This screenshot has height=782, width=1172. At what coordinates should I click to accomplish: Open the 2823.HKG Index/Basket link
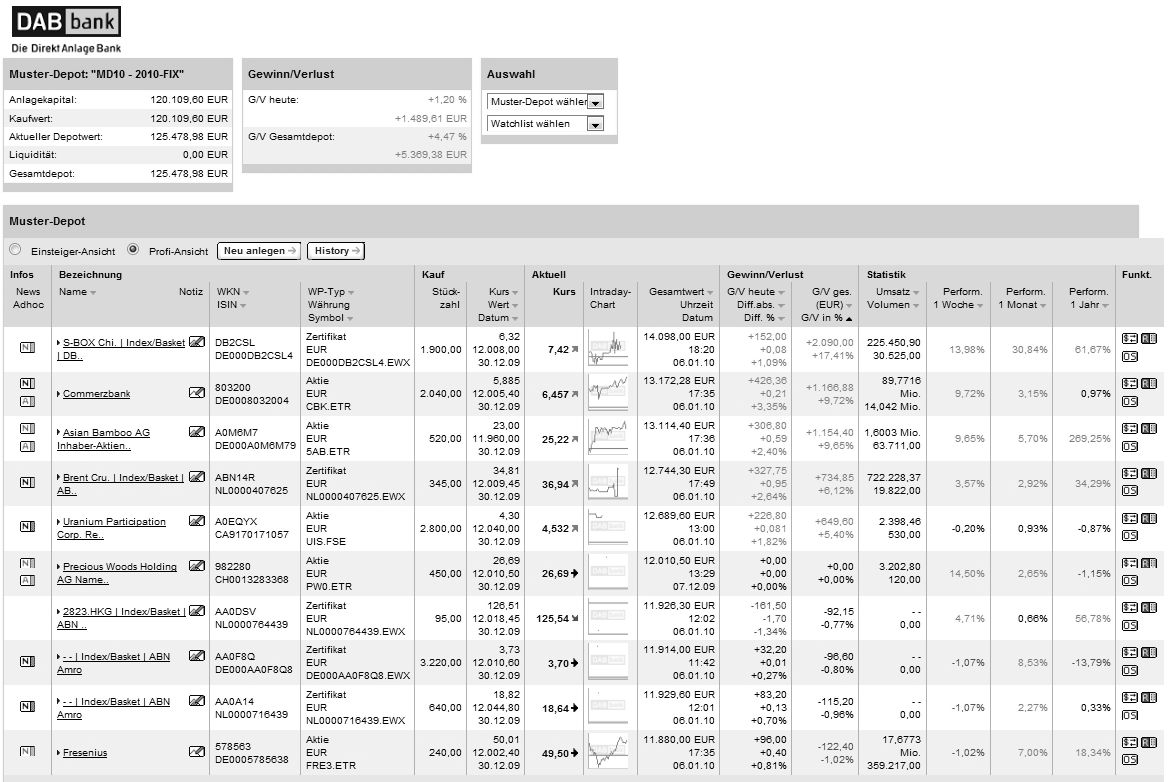(x=121, y=618)
